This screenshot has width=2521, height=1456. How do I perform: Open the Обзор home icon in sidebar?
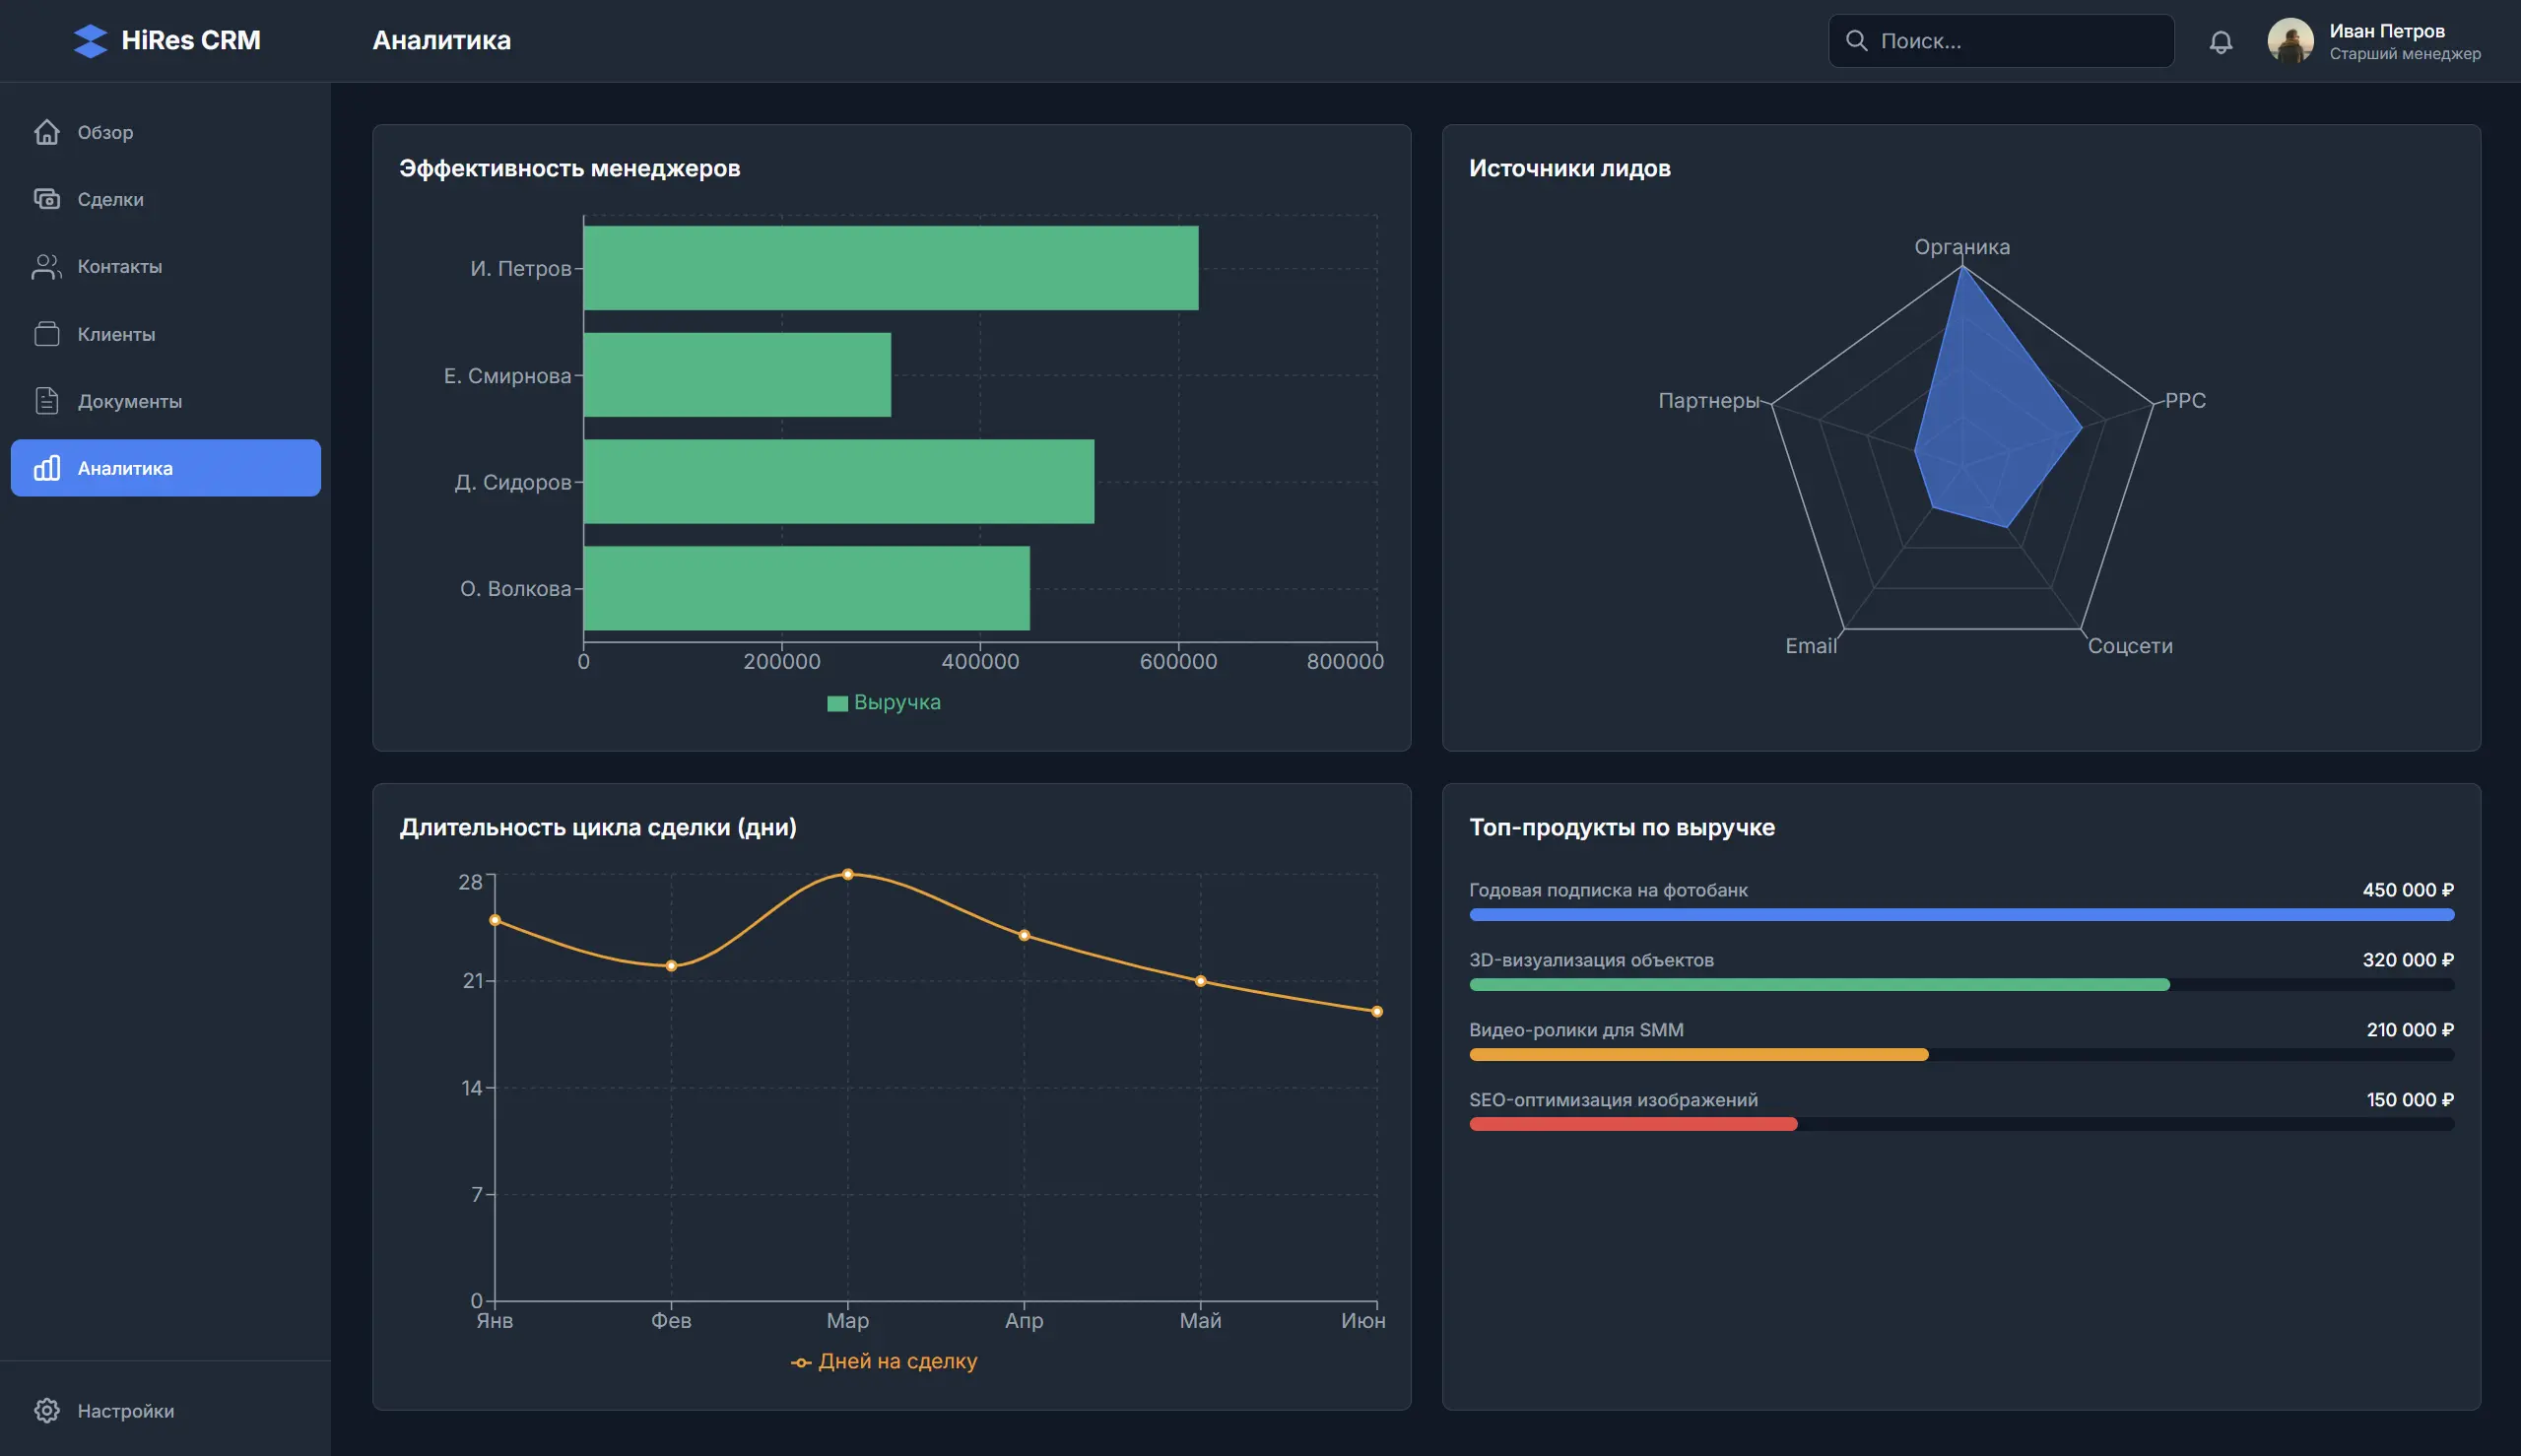[x=48, y=131]
